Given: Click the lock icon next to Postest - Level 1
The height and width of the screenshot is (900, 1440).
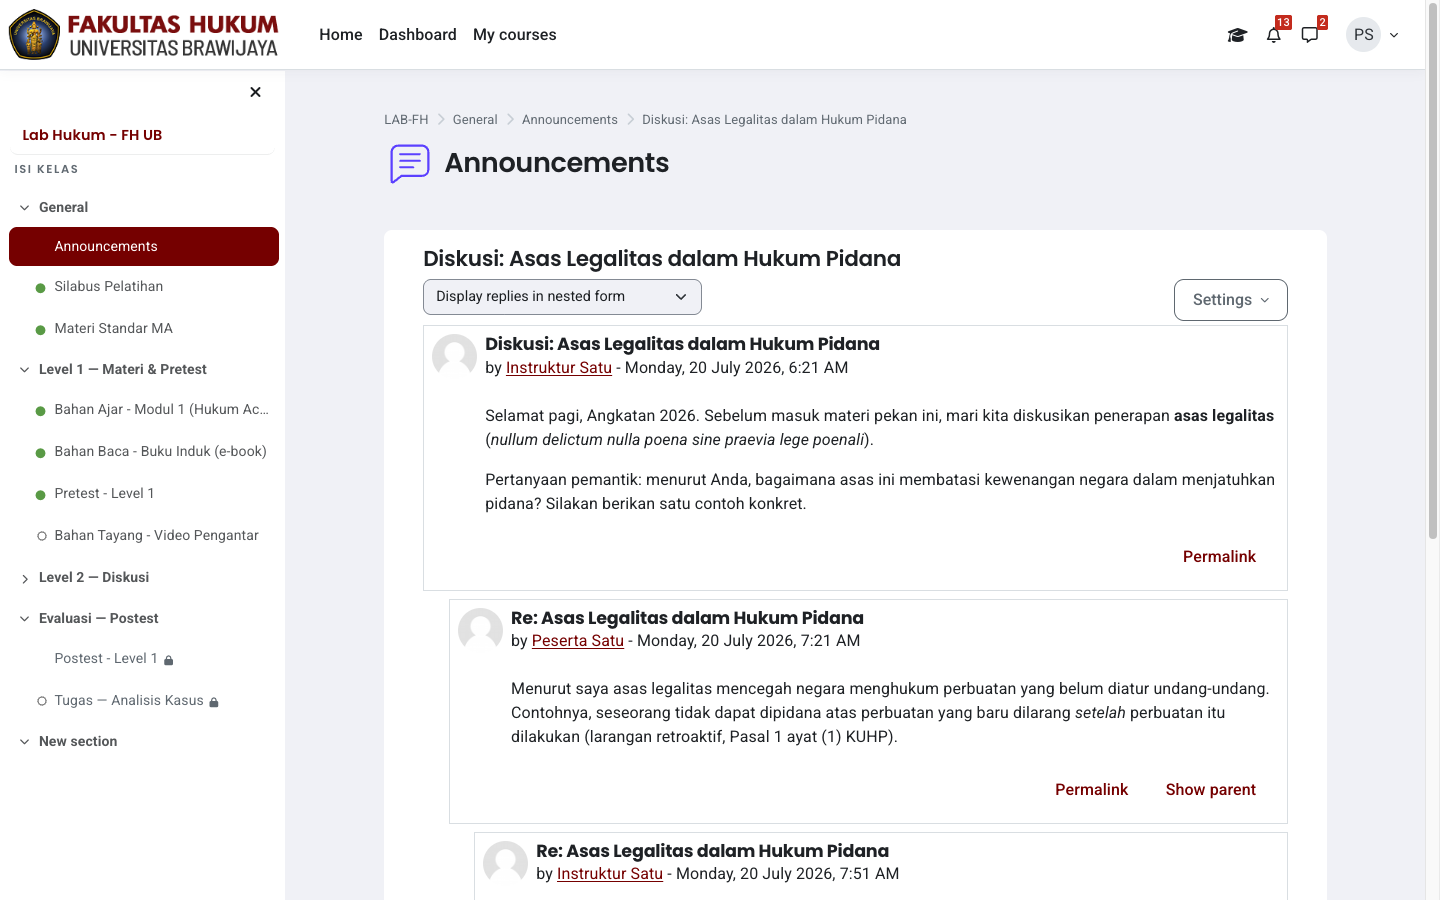Looking at the screenshot, I should 168,660.
